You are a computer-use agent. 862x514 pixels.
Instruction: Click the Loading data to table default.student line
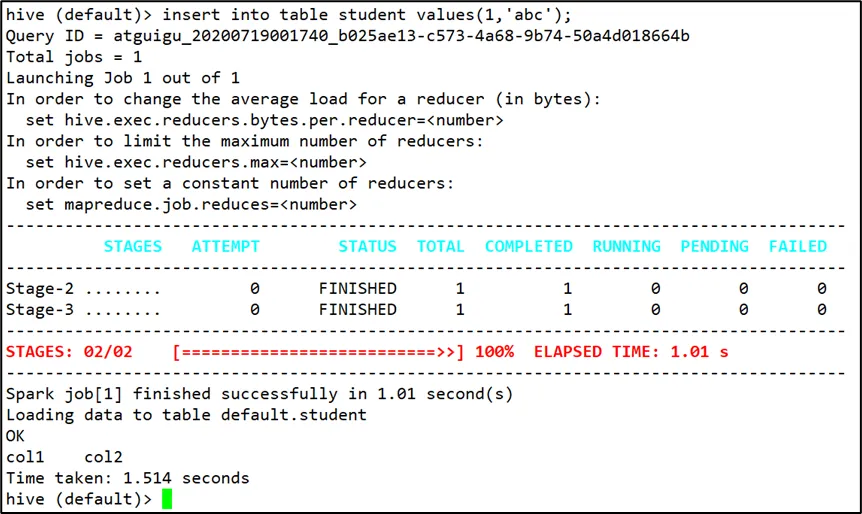(186, 415)
